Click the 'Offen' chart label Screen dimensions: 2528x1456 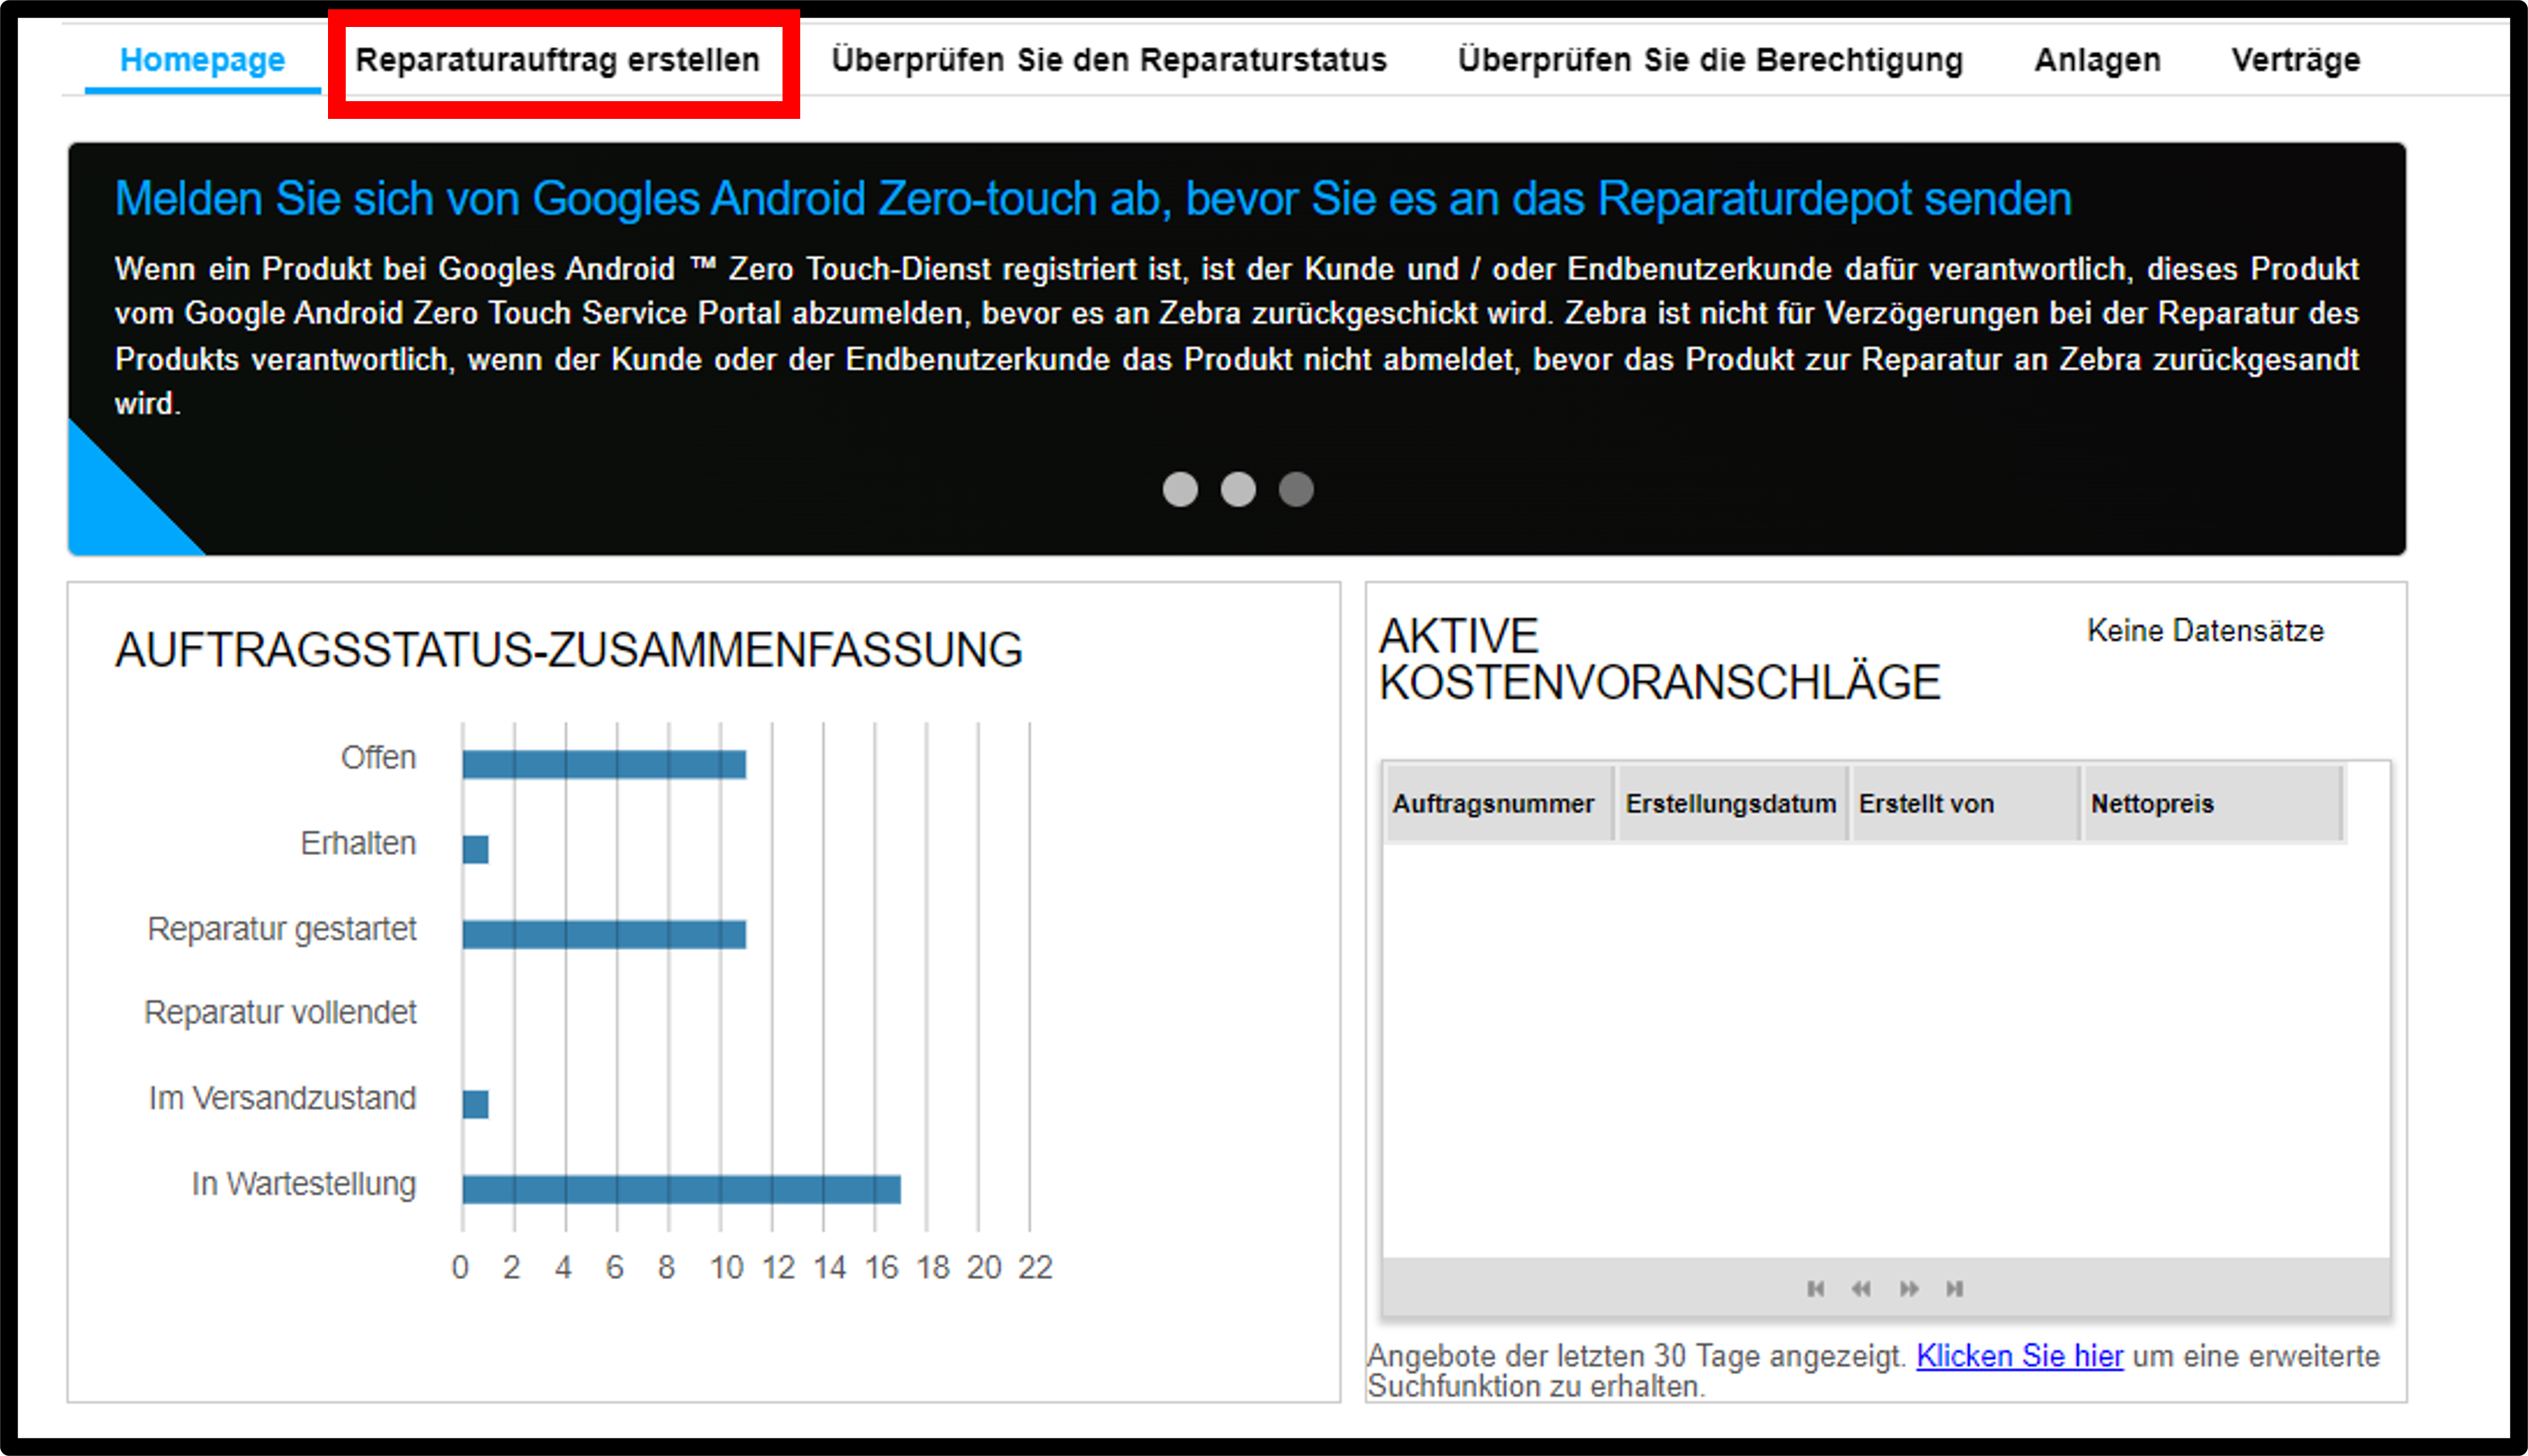coord(378,757)
